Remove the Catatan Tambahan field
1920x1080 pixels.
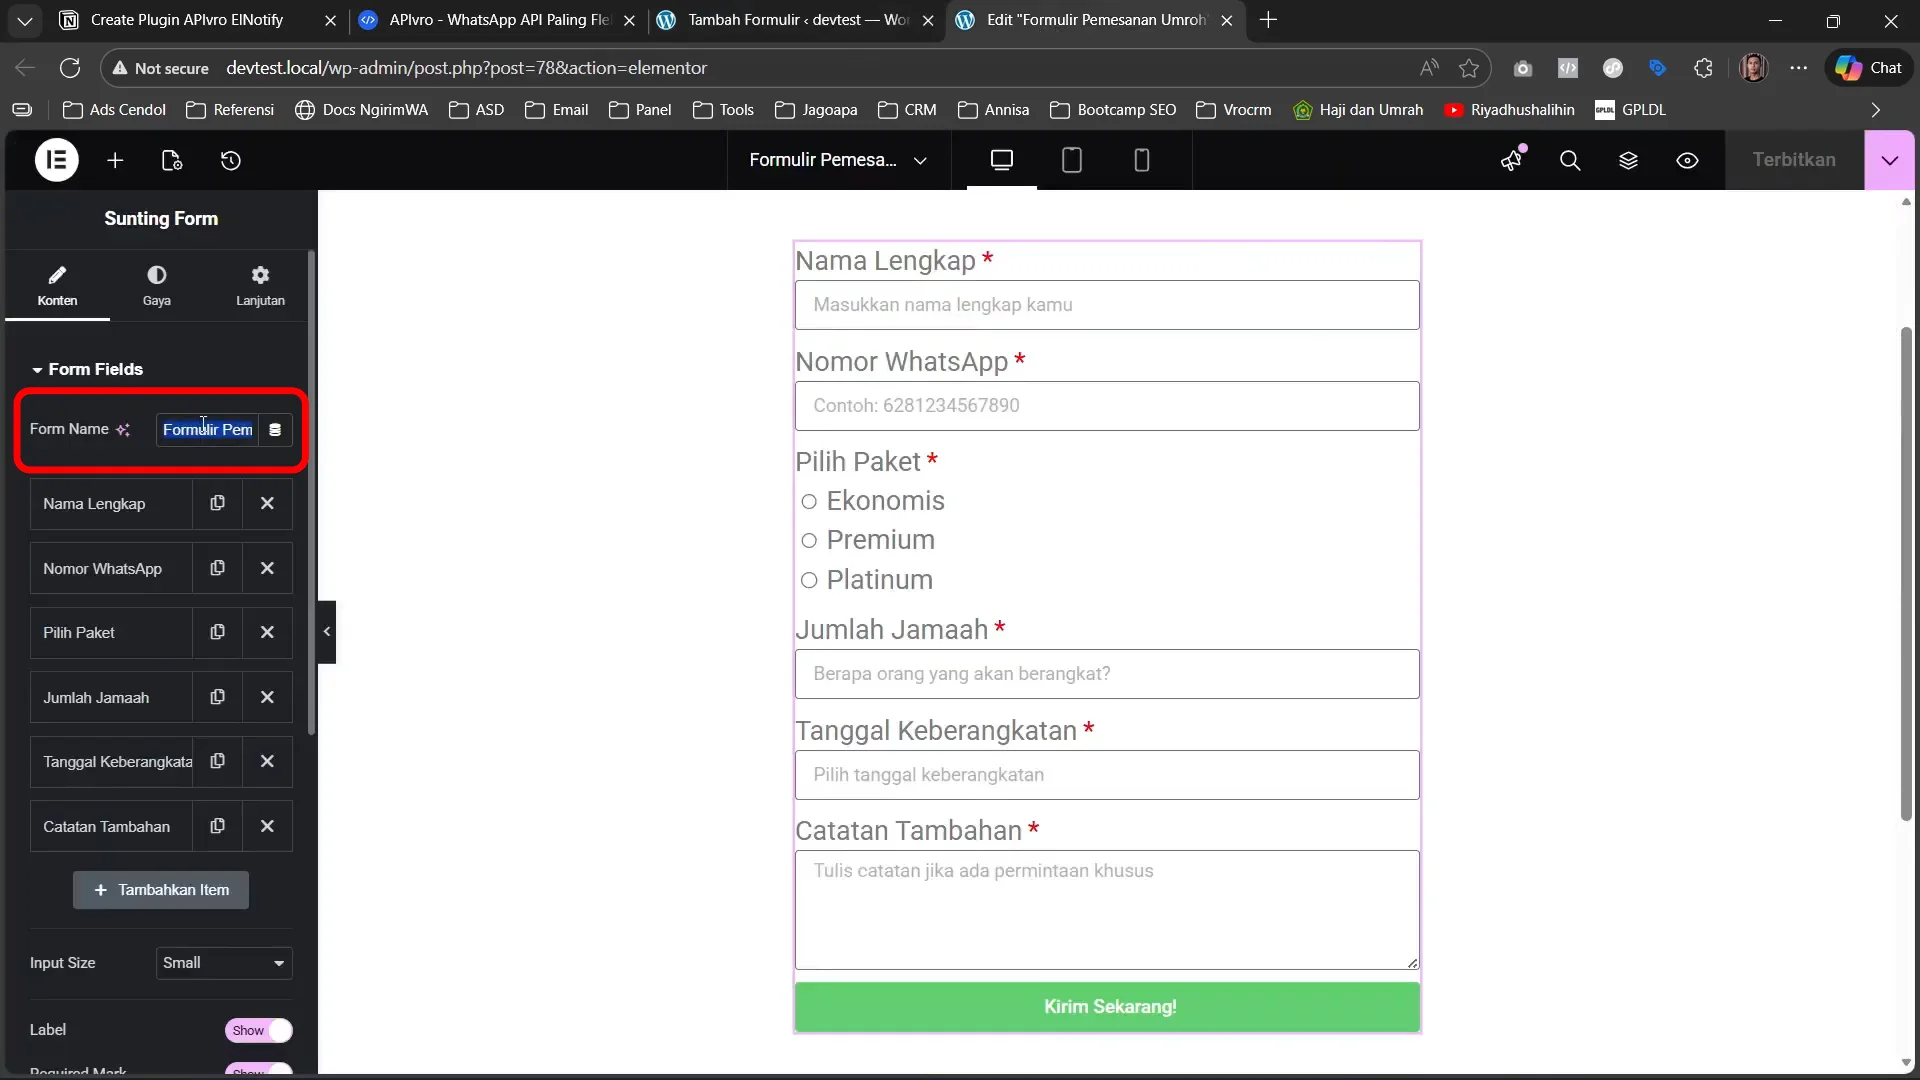tap(267, 827)
